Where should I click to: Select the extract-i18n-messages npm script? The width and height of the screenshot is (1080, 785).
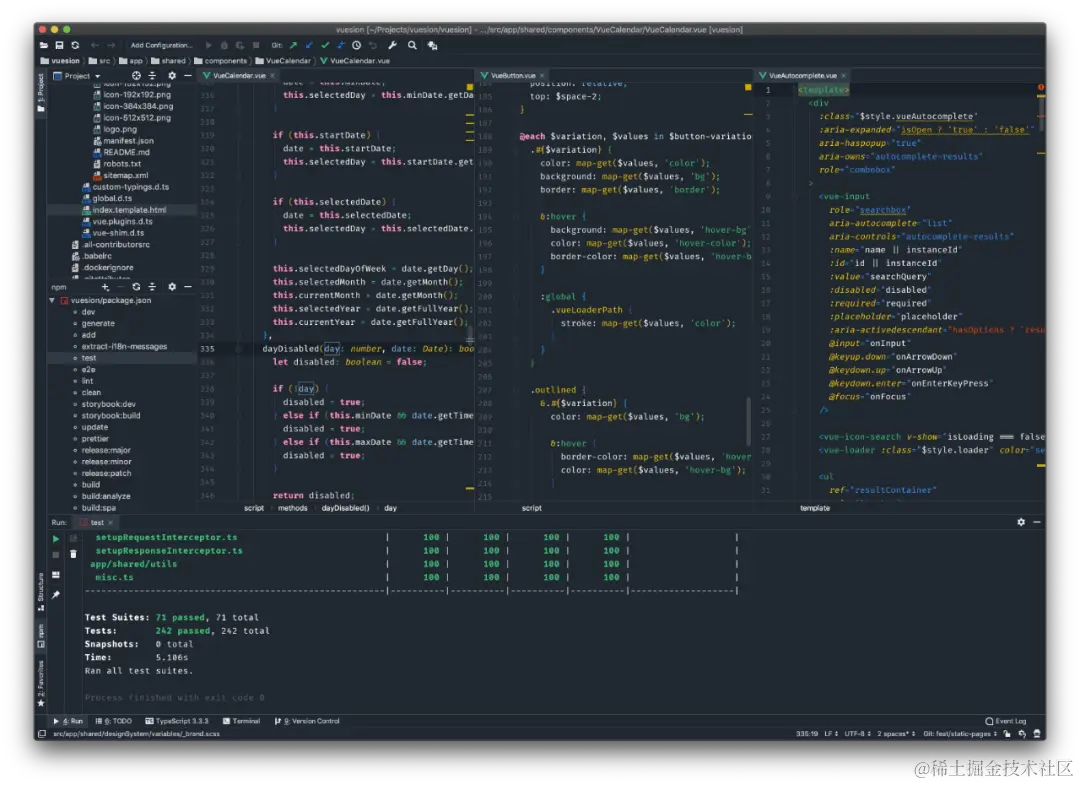pyautogui.click(x=124, y=347)
